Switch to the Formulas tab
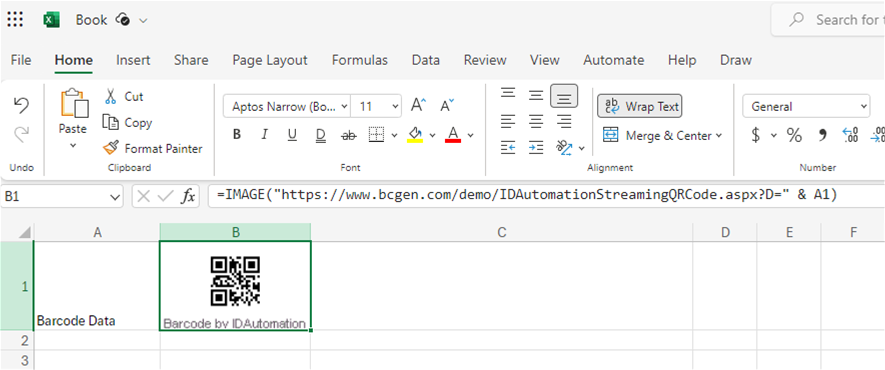Image resolution: width=885 pixels, height=370 pixels. pyautogui.click(x=360, y=60)
